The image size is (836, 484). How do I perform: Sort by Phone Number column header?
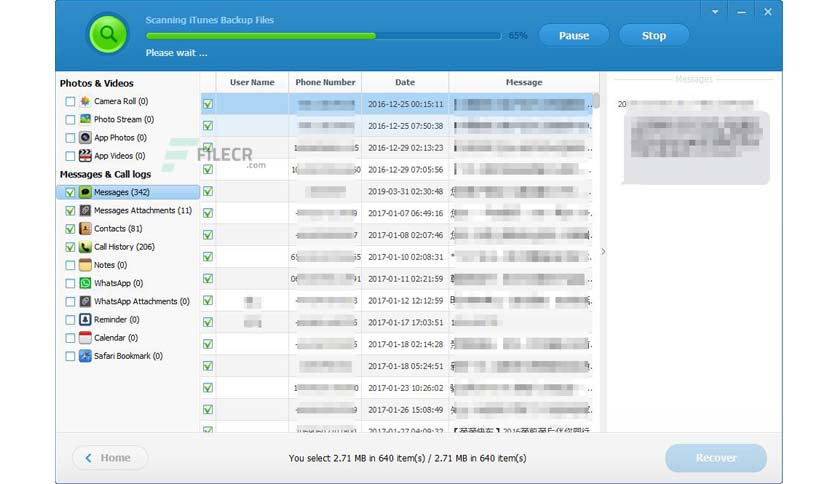325,82
